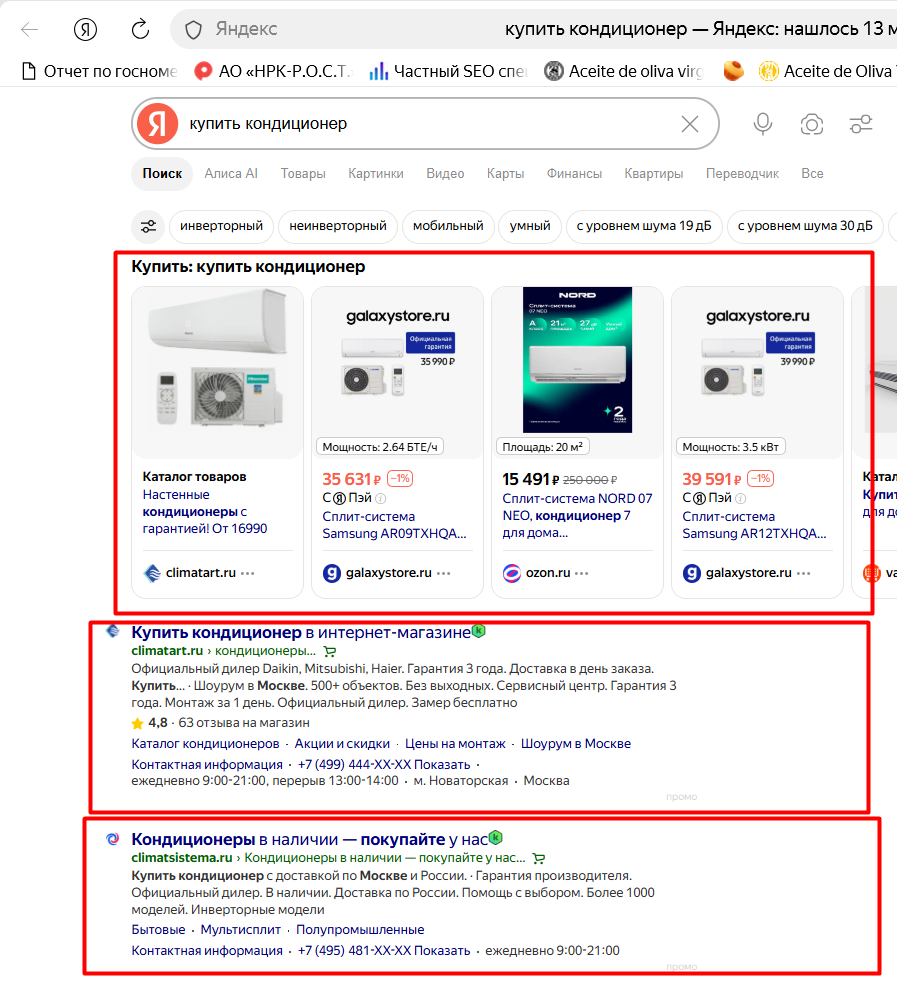Image resolution: width=897 pixels, height=992 pixels.
Task: Open the three-dots menu next to climatart.ru
Action: pyautogui.click(x=248, y=573)
